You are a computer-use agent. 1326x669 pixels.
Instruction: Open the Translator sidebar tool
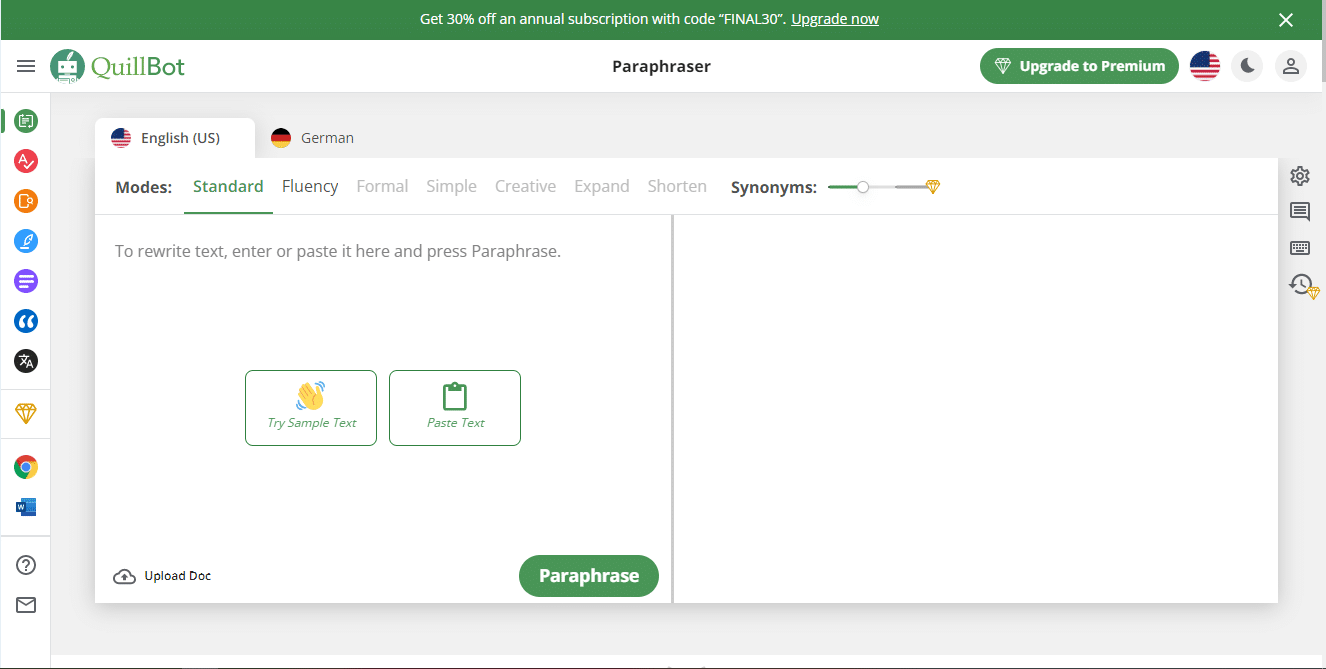tap(26, 361)
